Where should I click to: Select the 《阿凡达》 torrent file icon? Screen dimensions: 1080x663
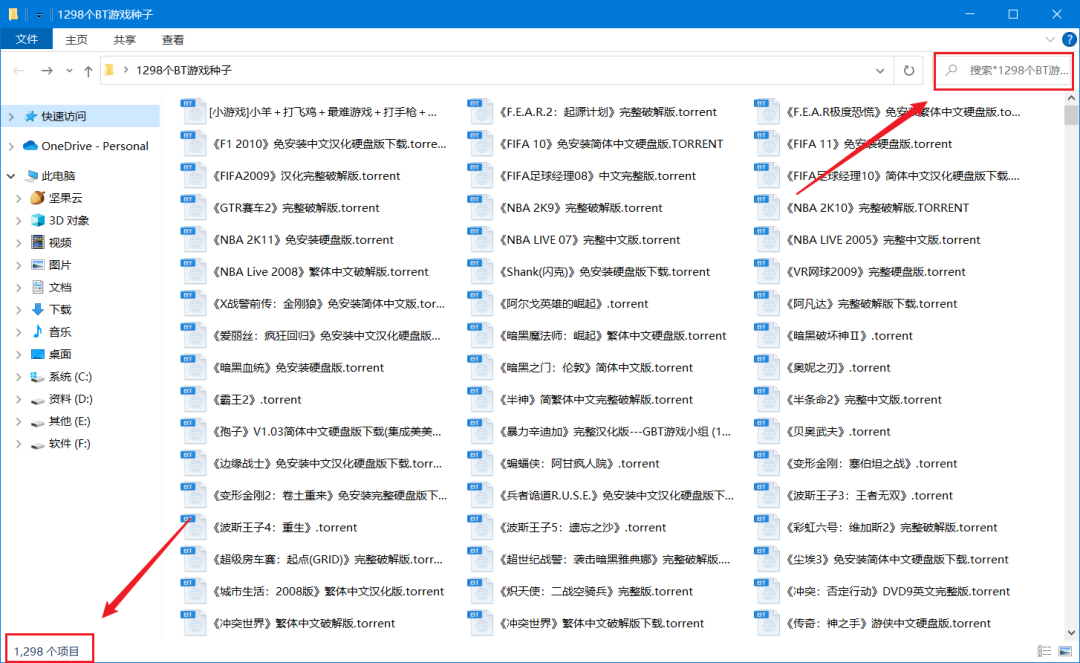[767, 304]
